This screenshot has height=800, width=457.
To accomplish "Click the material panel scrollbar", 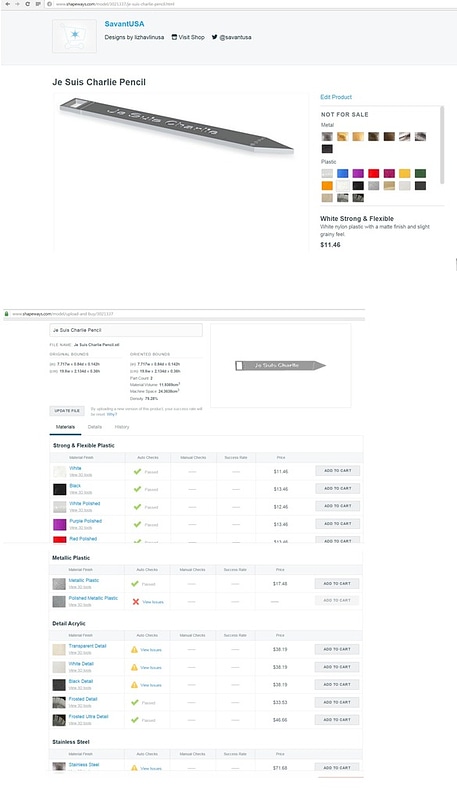I will pyautogui.click(x=442, y=145).
